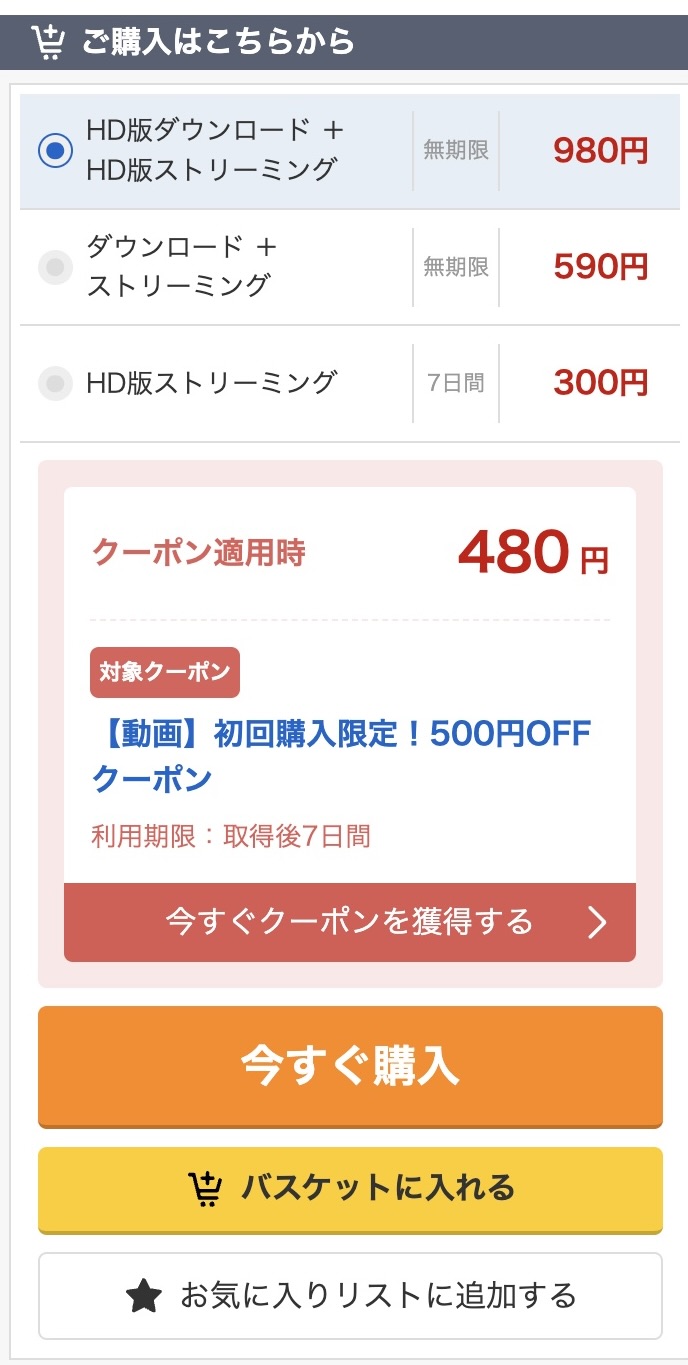
Task: Select the HD版ストリーミング 7日間 option
Action: click(55, 382)
